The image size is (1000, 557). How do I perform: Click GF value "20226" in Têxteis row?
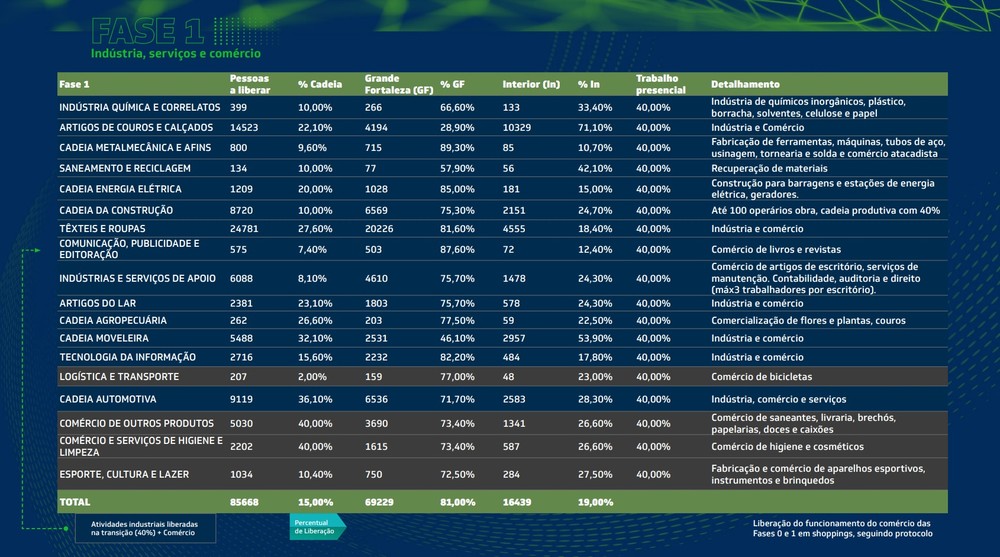click(x=379, y=228)
